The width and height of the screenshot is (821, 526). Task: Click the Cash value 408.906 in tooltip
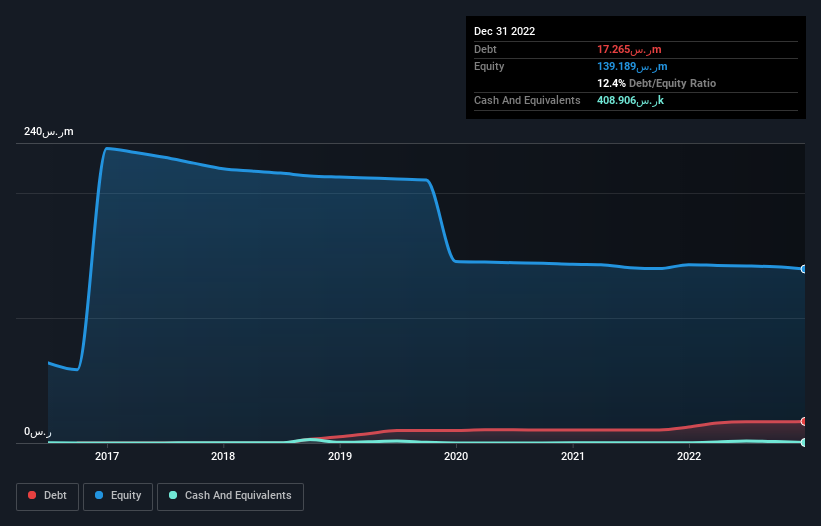tap(630, 100)
